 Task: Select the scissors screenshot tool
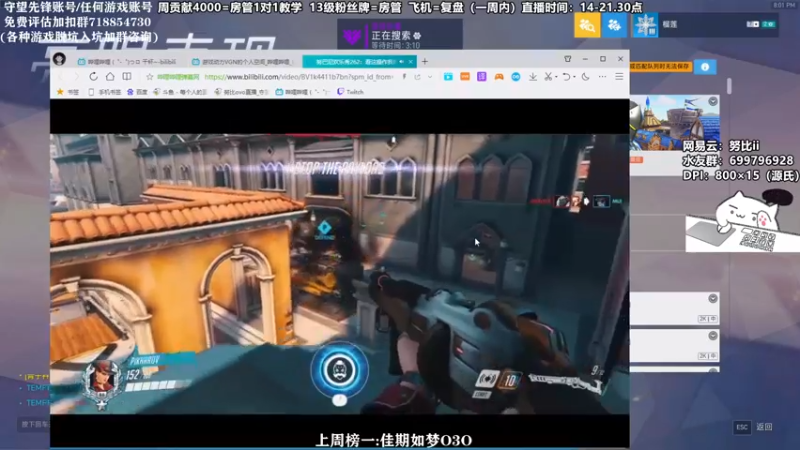(x=548, y=77)
